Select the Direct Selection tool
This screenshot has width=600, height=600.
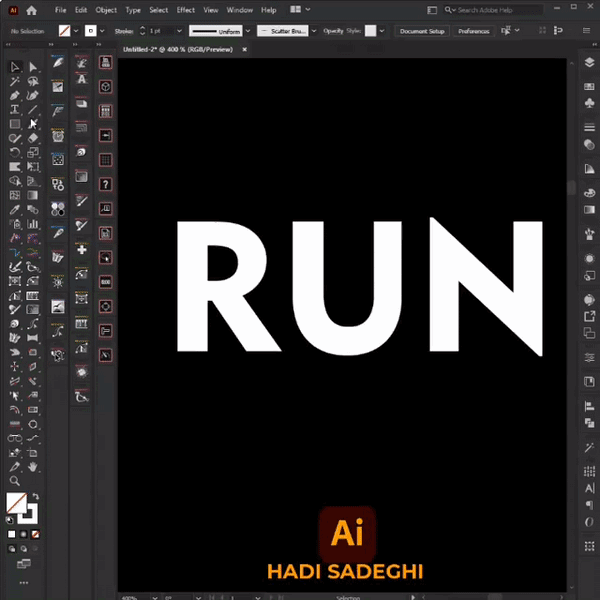[x=33, y=67]
